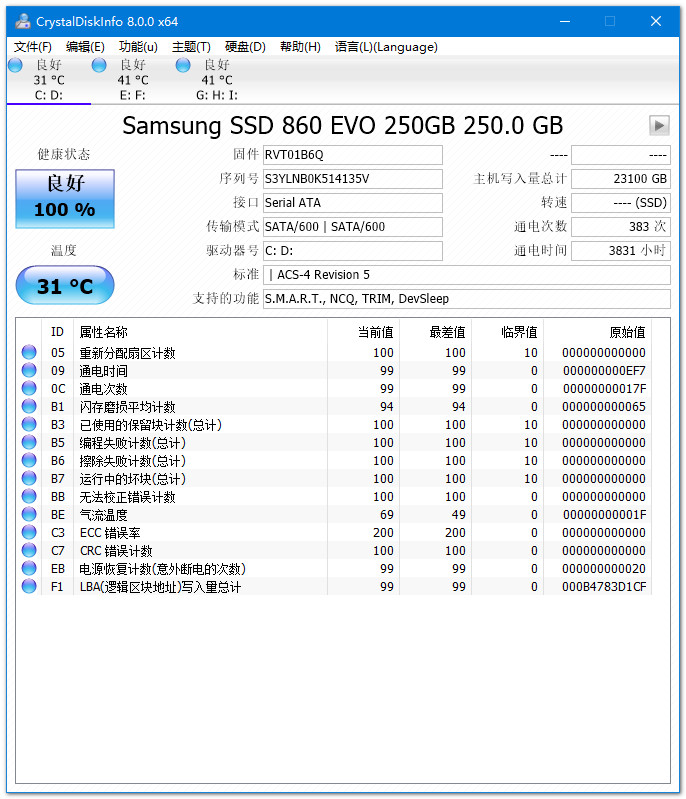Click status orb for attribute B1
The image size is (686, 799).
(29, 406)
